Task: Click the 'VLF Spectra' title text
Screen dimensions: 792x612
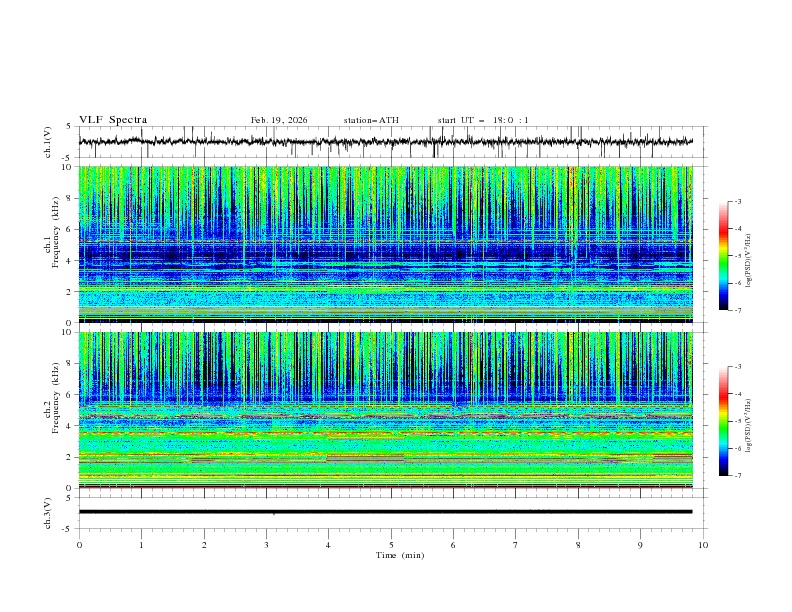Action: [x=113, y=120]
